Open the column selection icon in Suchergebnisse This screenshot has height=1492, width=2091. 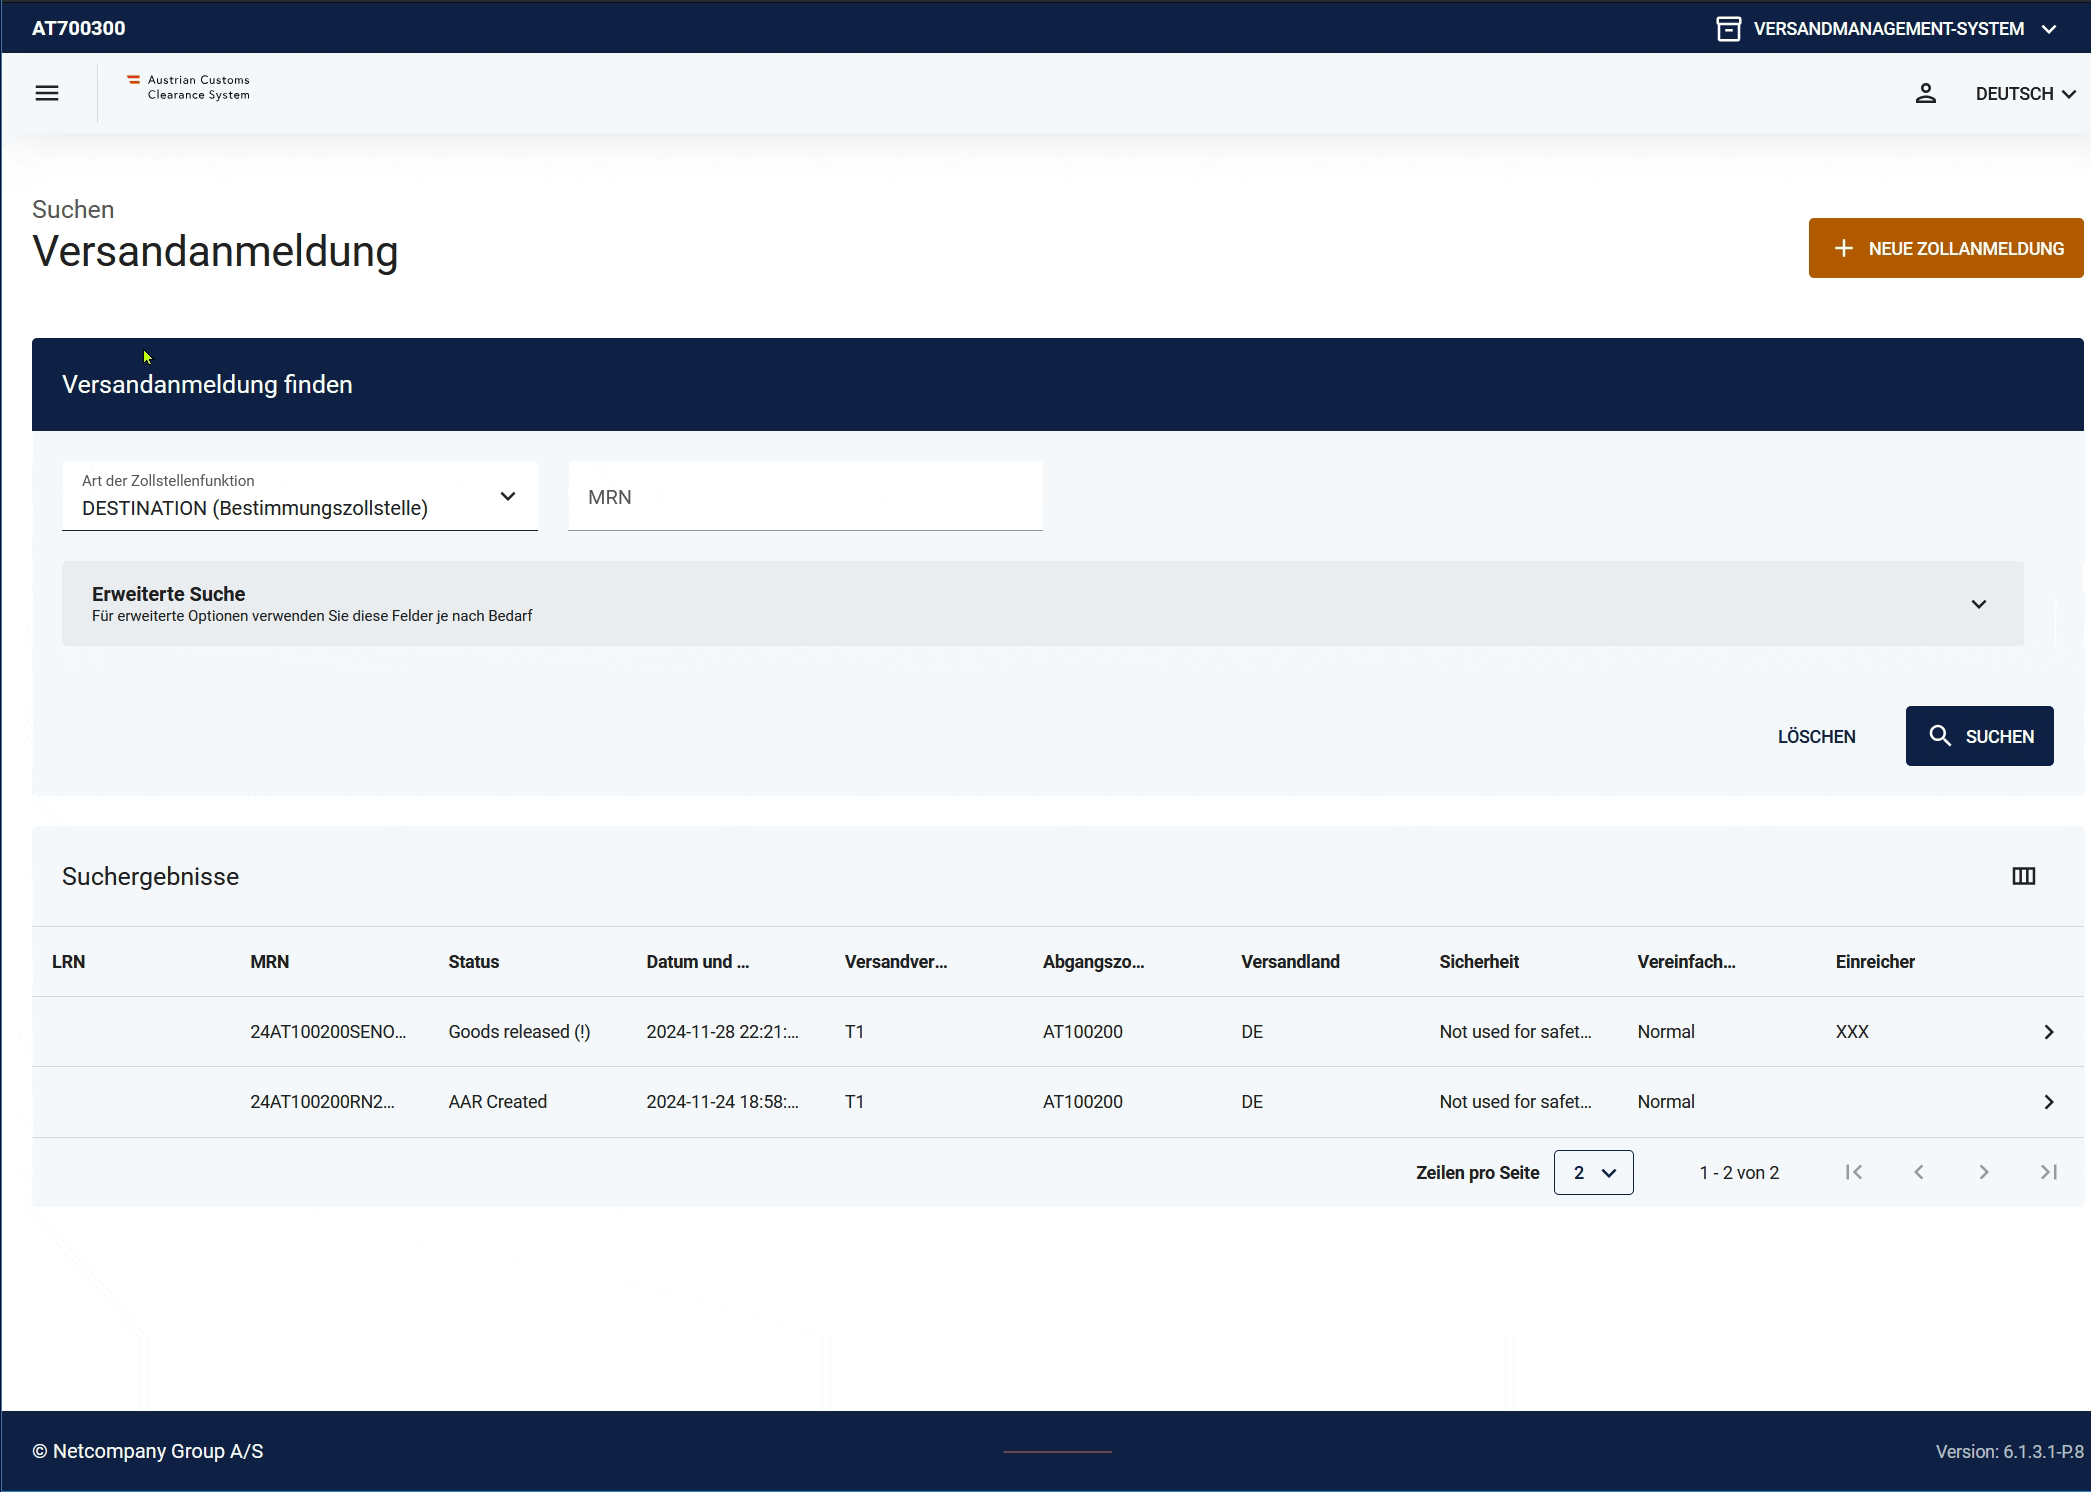(2023, 876)
